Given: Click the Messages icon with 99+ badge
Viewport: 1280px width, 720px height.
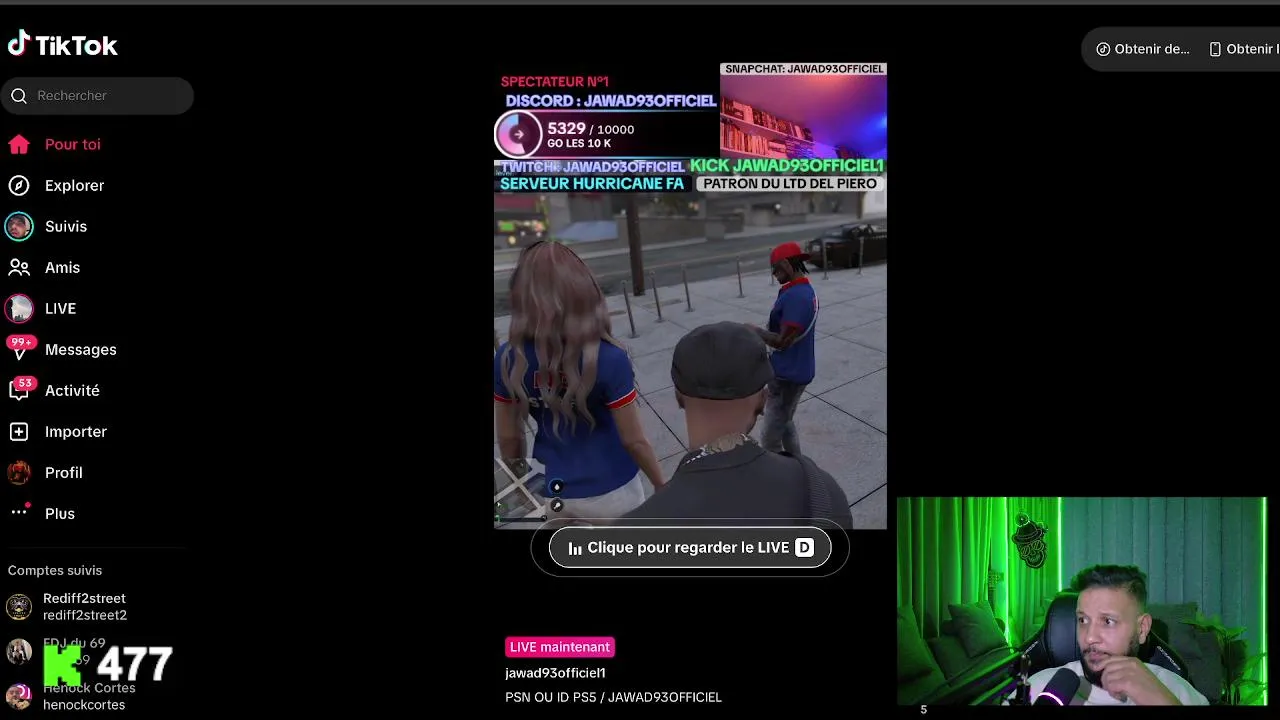Looking at the screenshot, I should [x=19, y=348].
